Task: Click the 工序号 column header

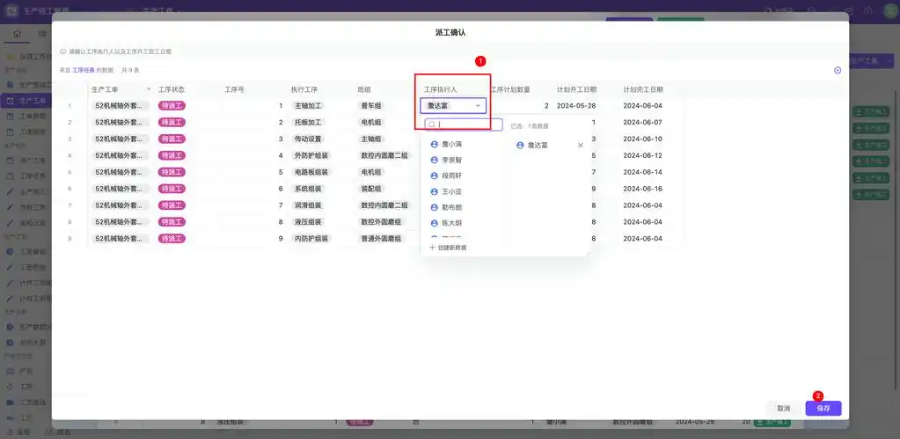Action: [234, 90]
